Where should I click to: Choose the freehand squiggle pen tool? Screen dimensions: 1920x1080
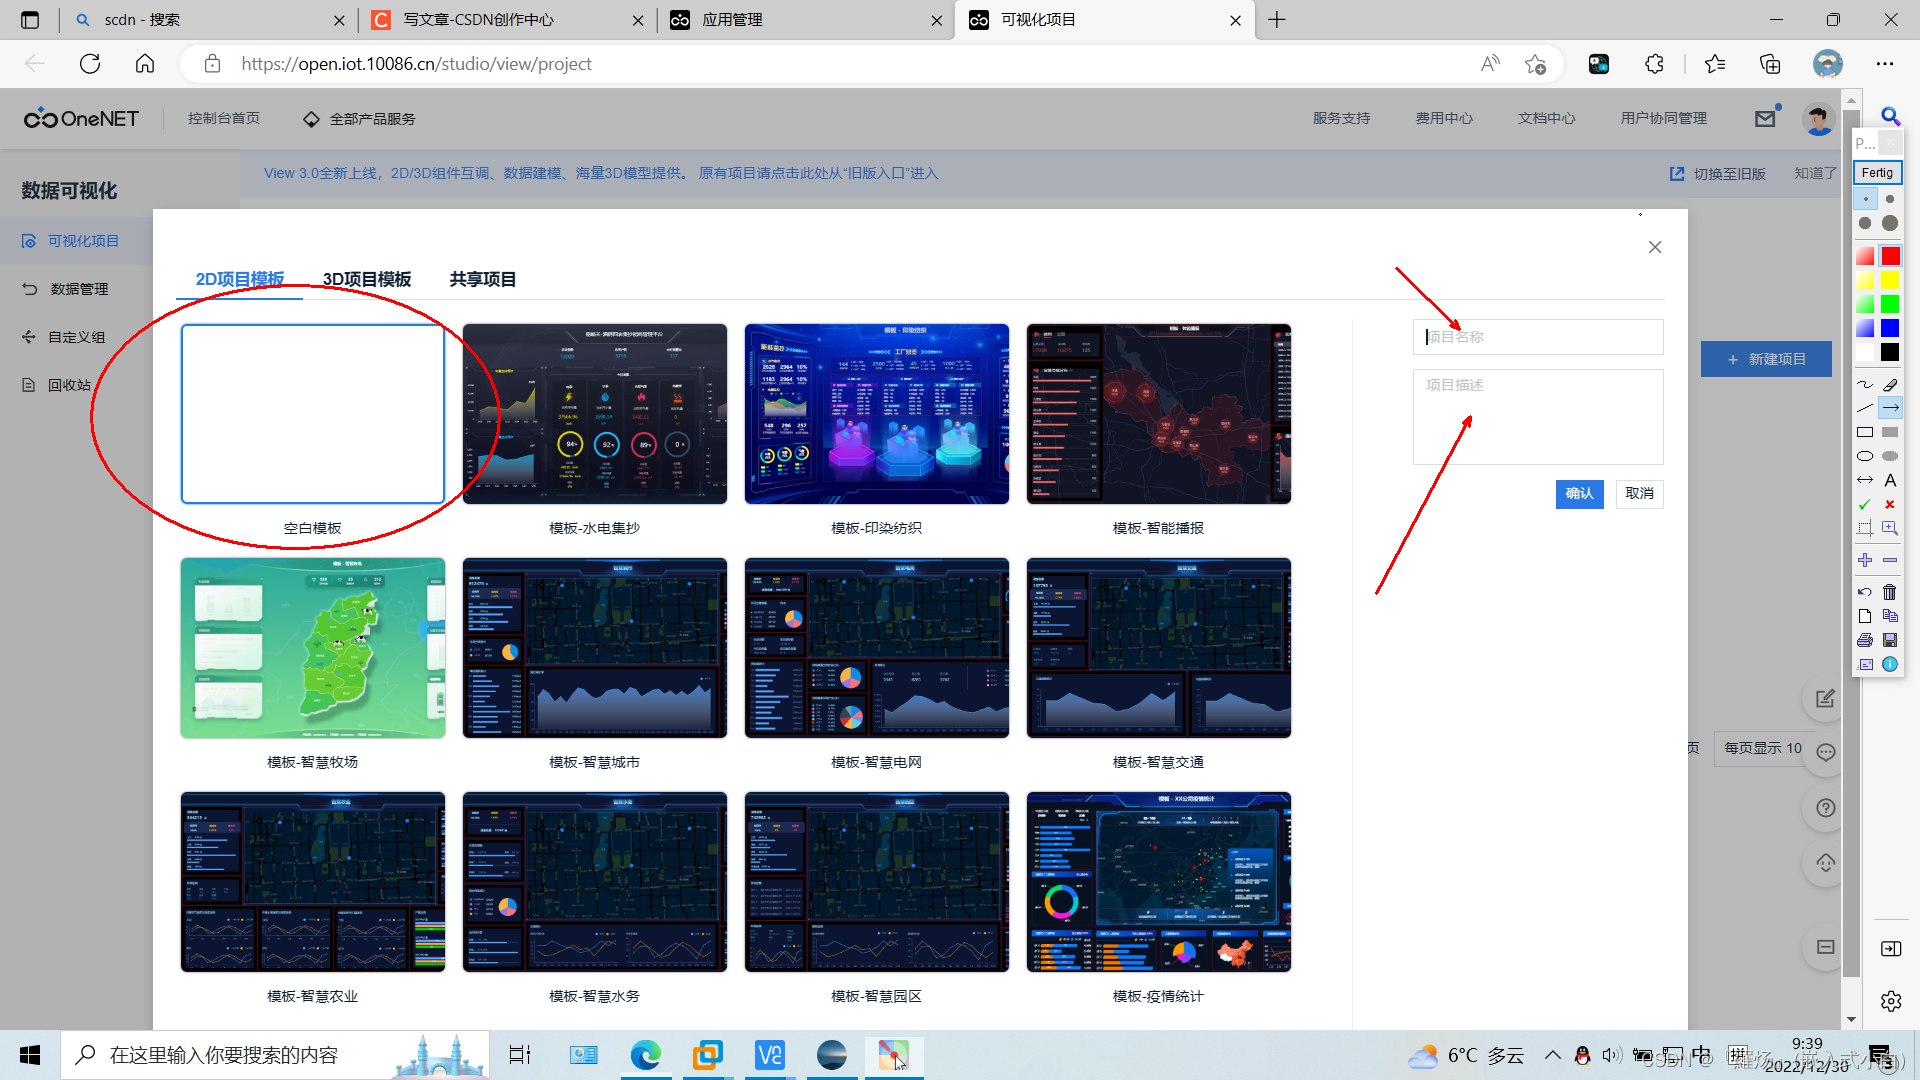pyautogui.click(x=1865, y=384)
